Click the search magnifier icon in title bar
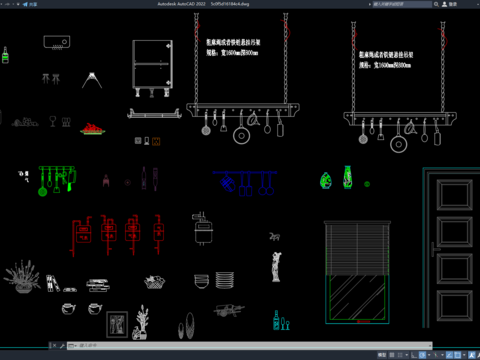 [x=436, y=4]
